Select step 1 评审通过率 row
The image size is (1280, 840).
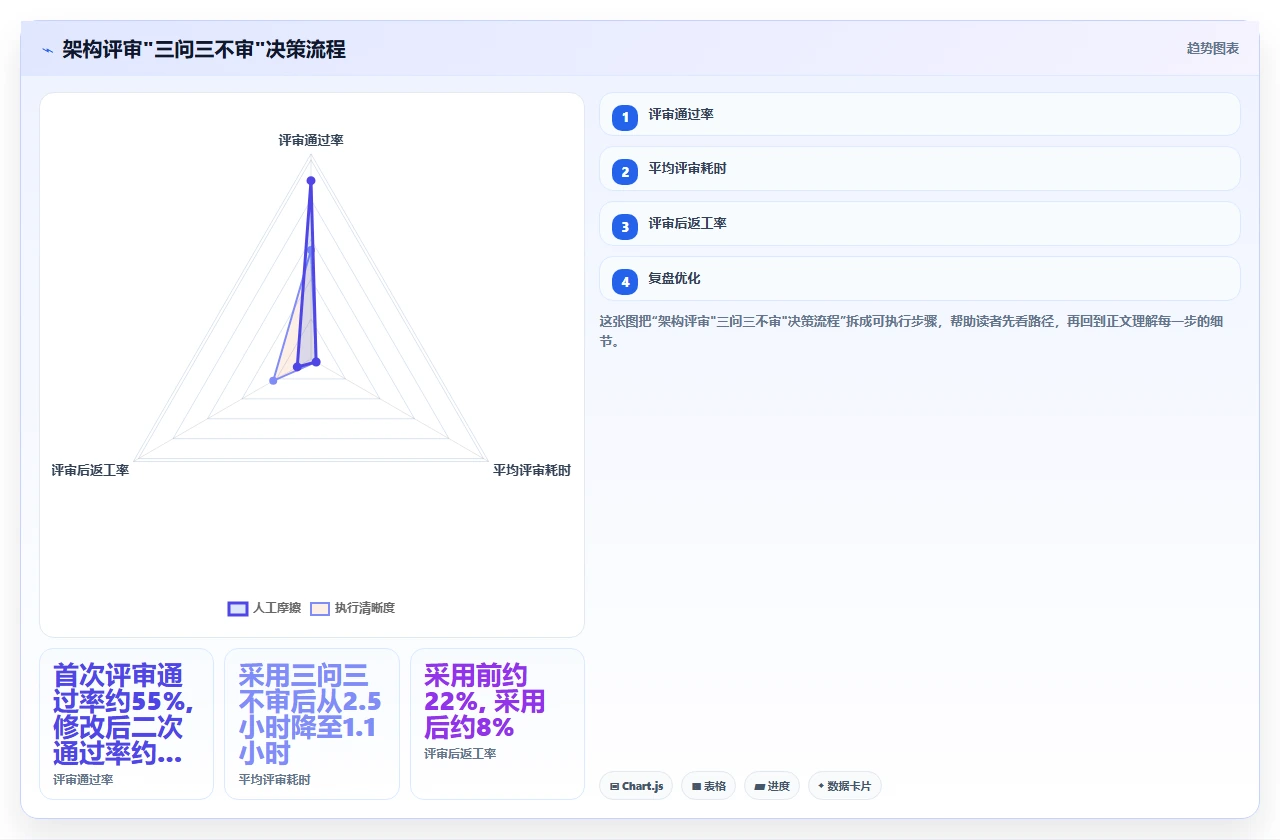919,114
